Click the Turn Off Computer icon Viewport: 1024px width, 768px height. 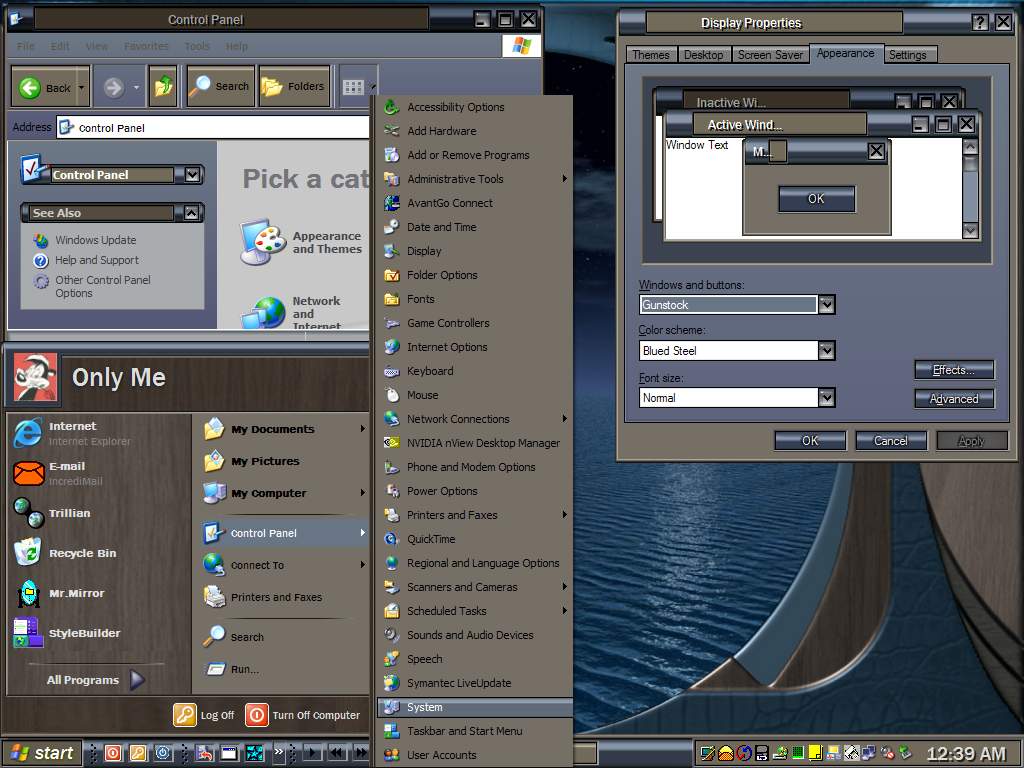(x=257, y=714)
